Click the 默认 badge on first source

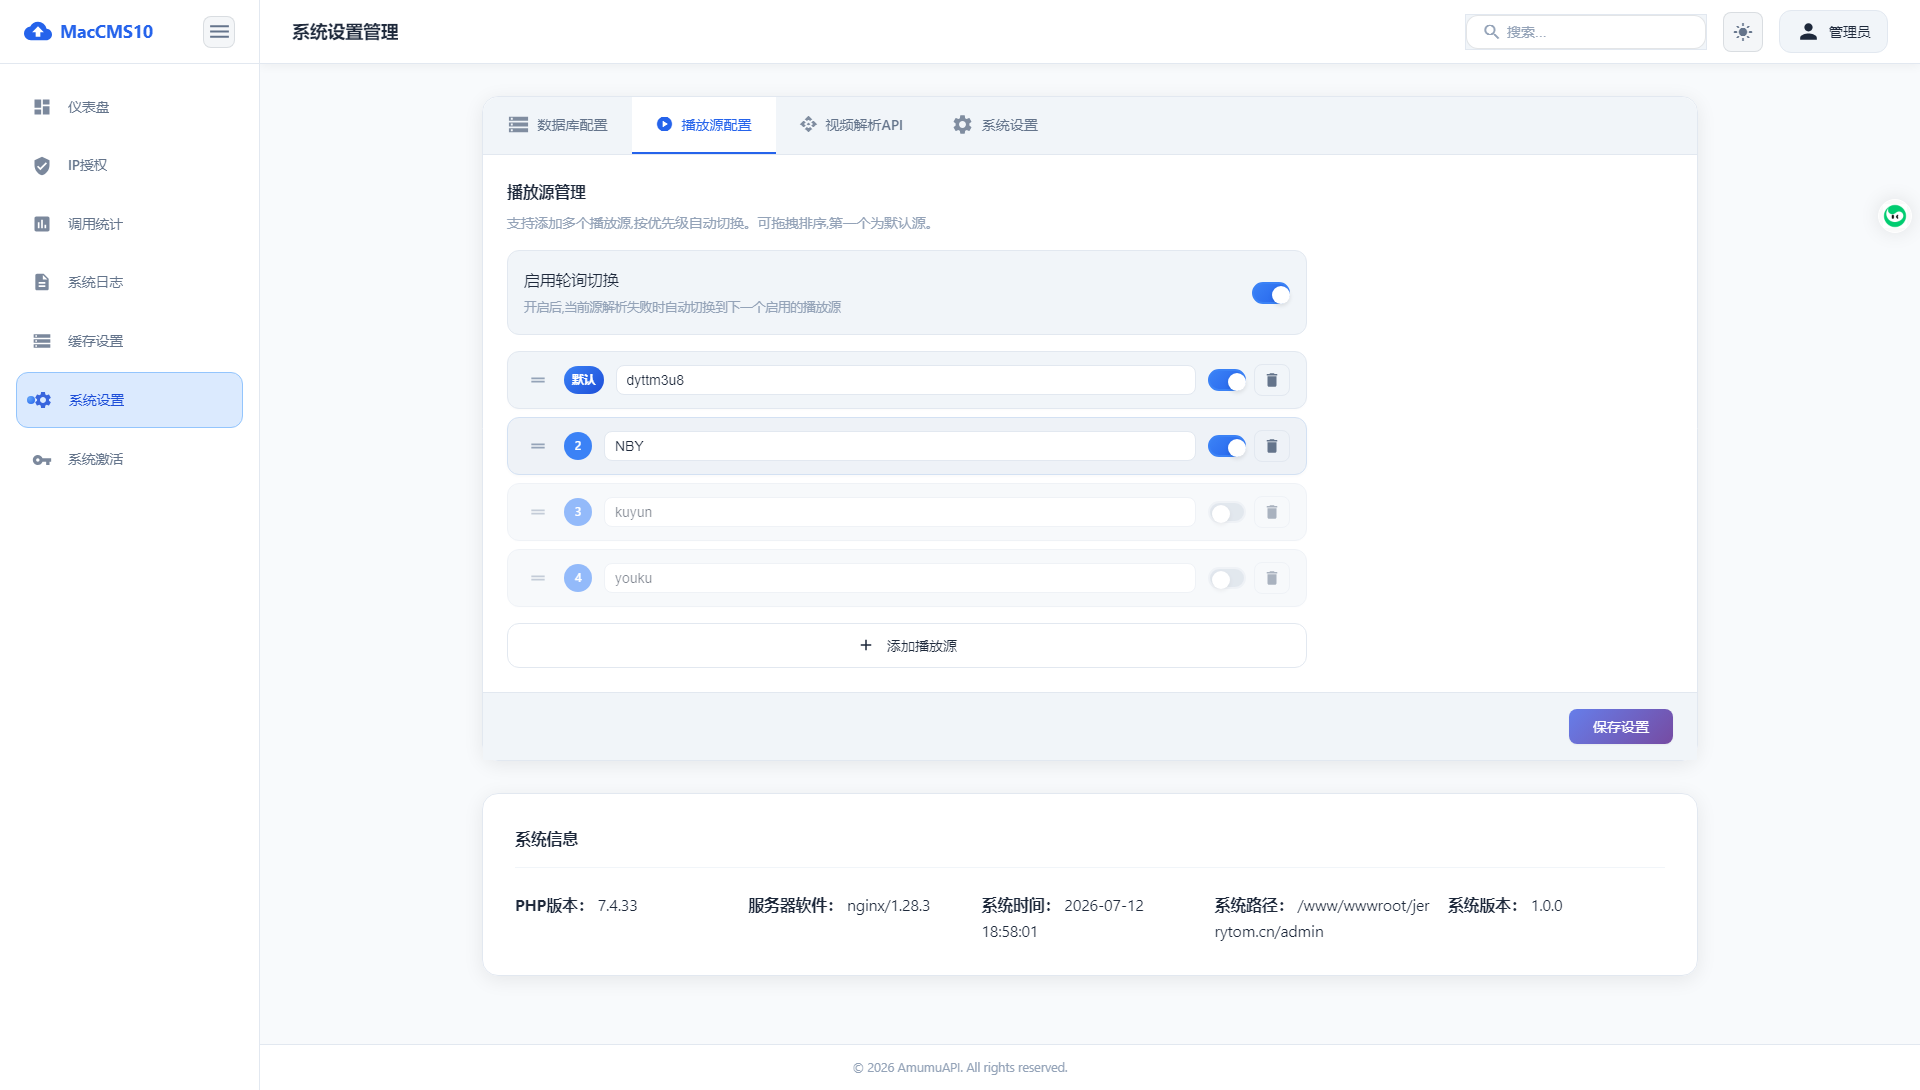584,380
